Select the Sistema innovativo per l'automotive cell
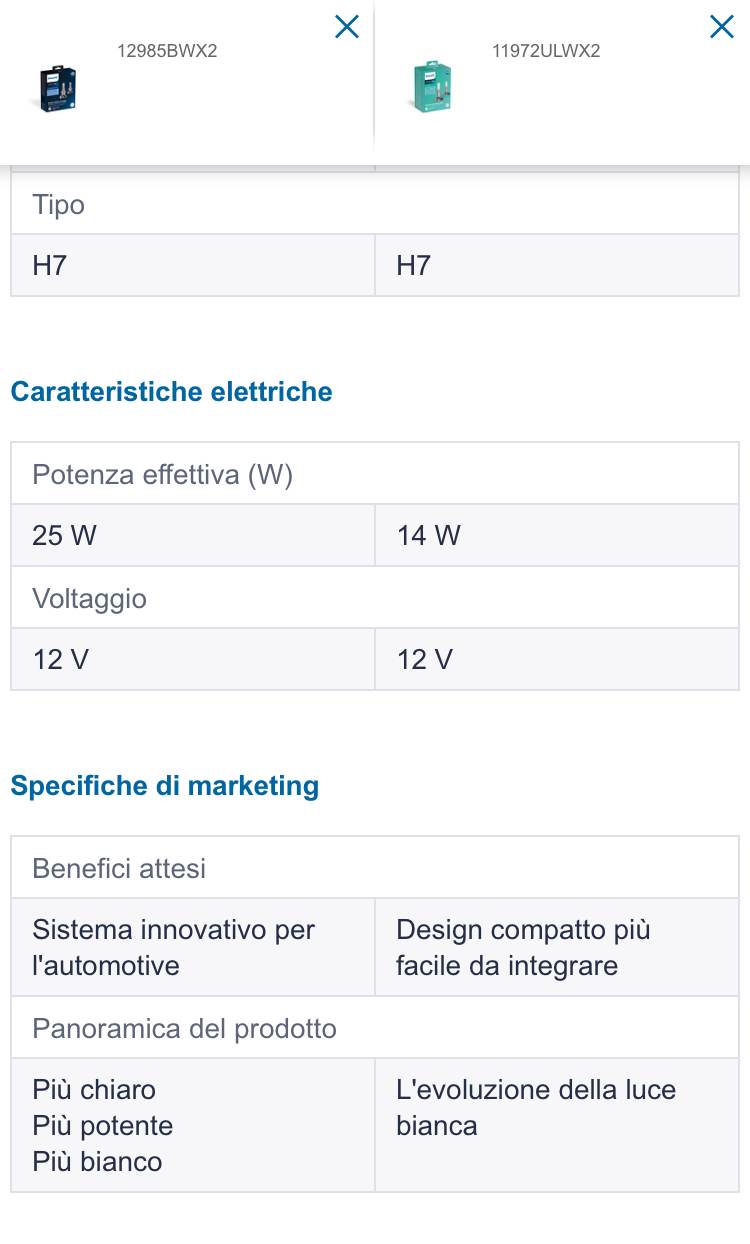This screenshot has height=1244, width=750. click(x=173, y=947)
